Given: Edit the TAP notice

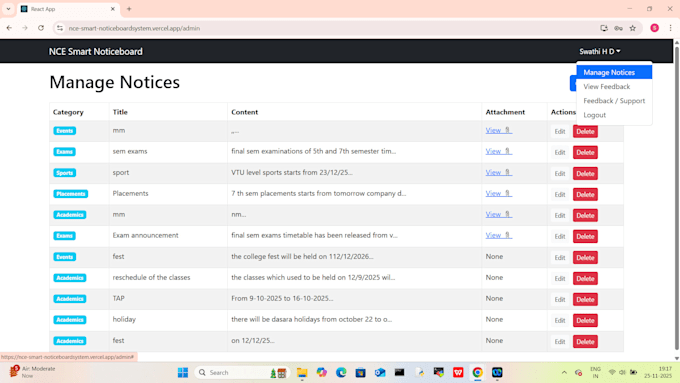Looking at the screenshot, I should coord(560,299).
